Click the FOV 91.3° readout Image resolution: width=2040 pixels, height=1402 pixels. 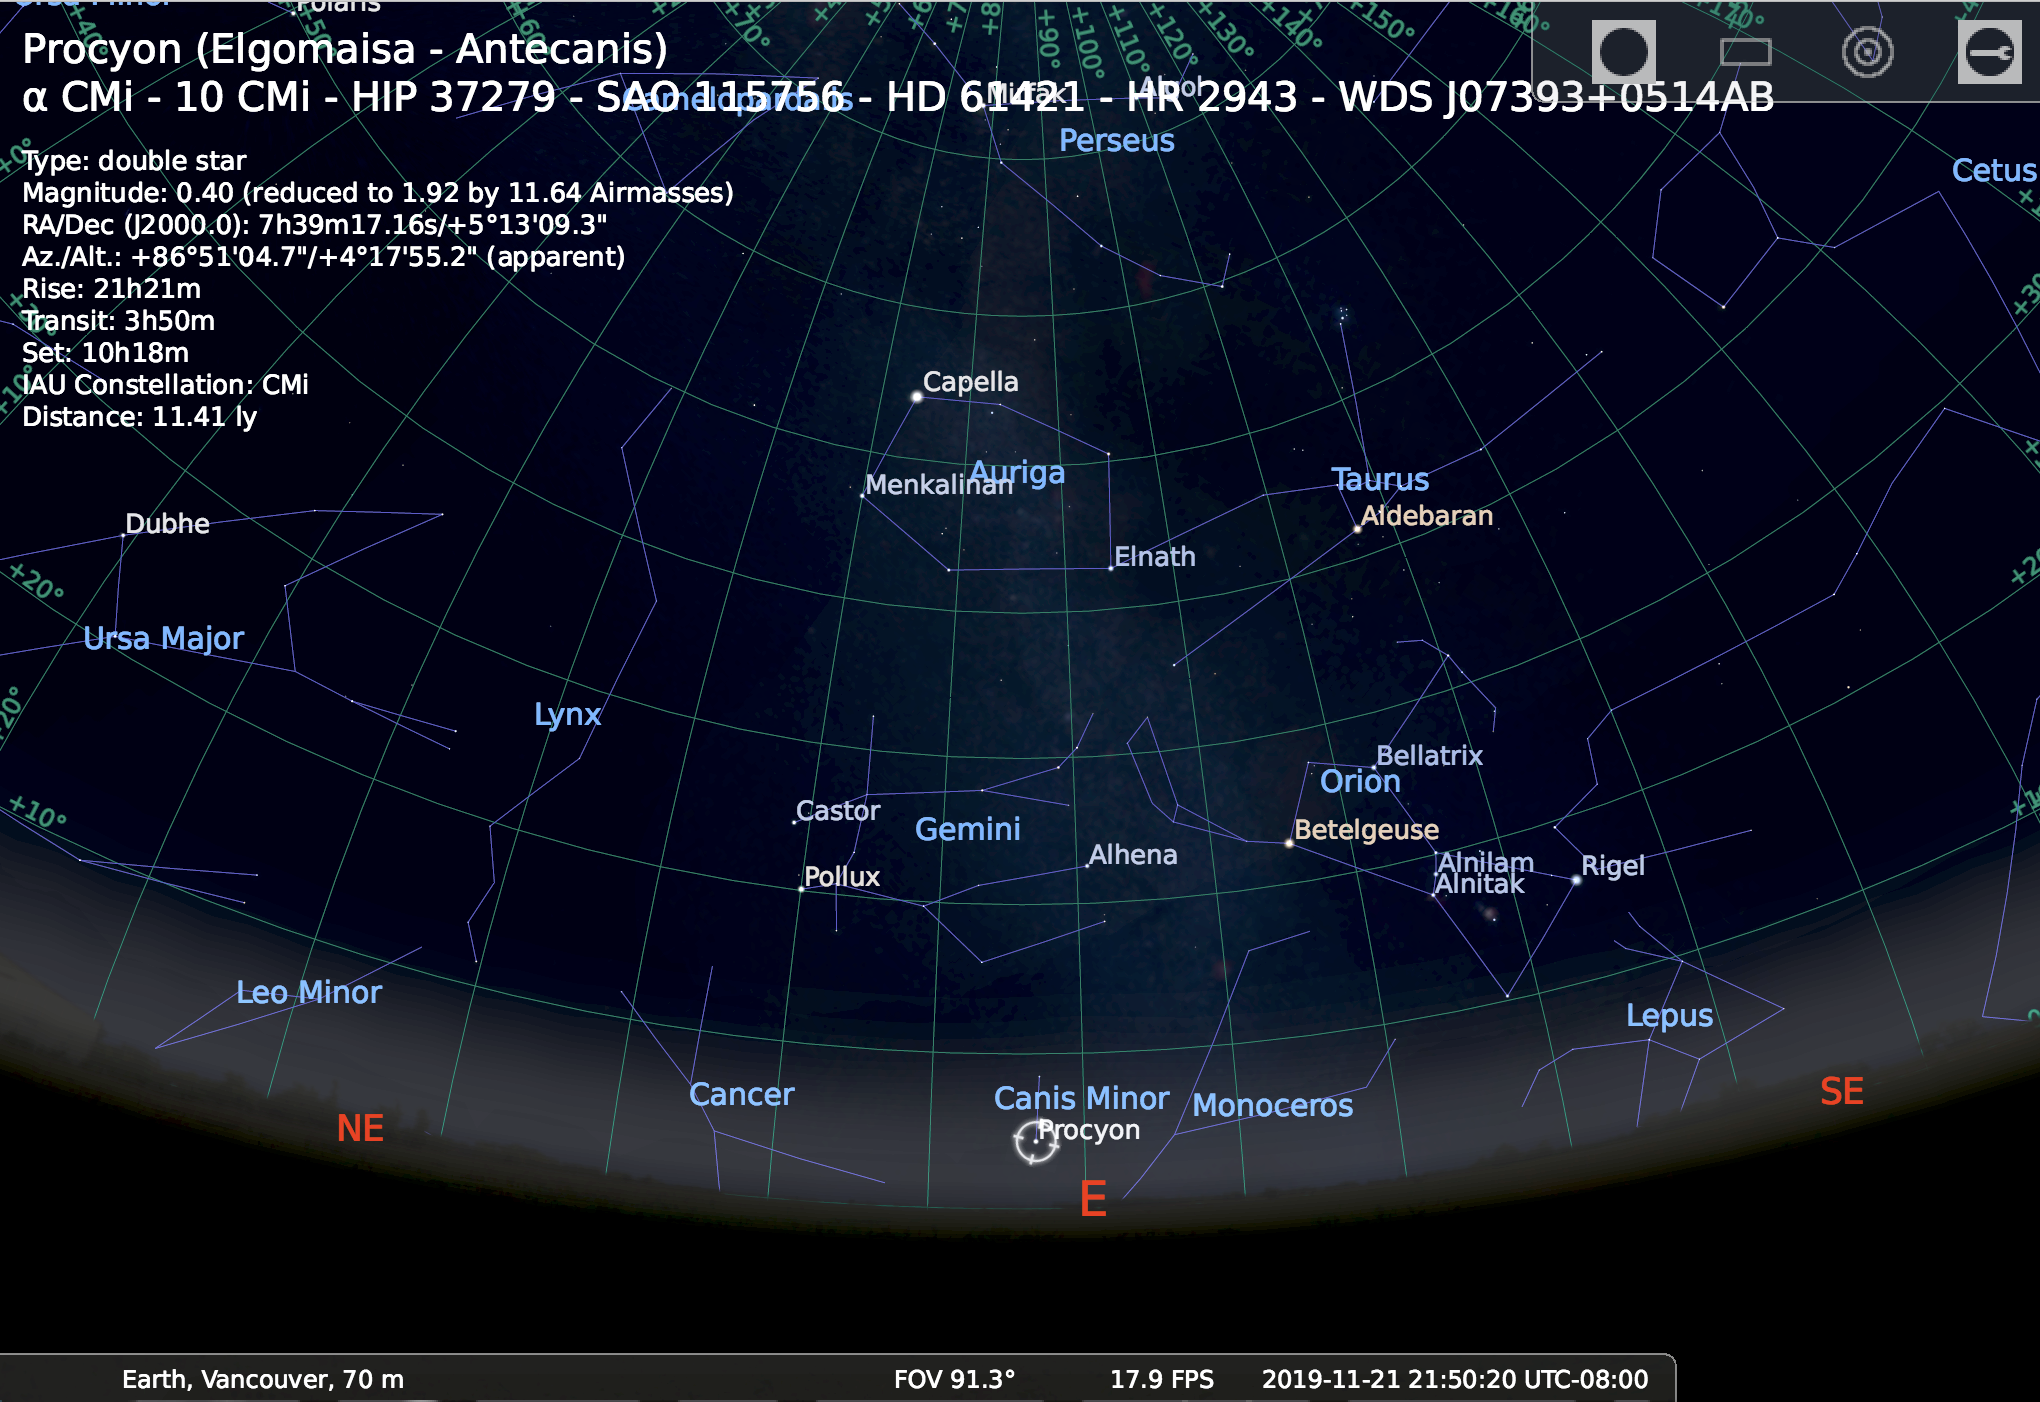tap(954, 1380)
